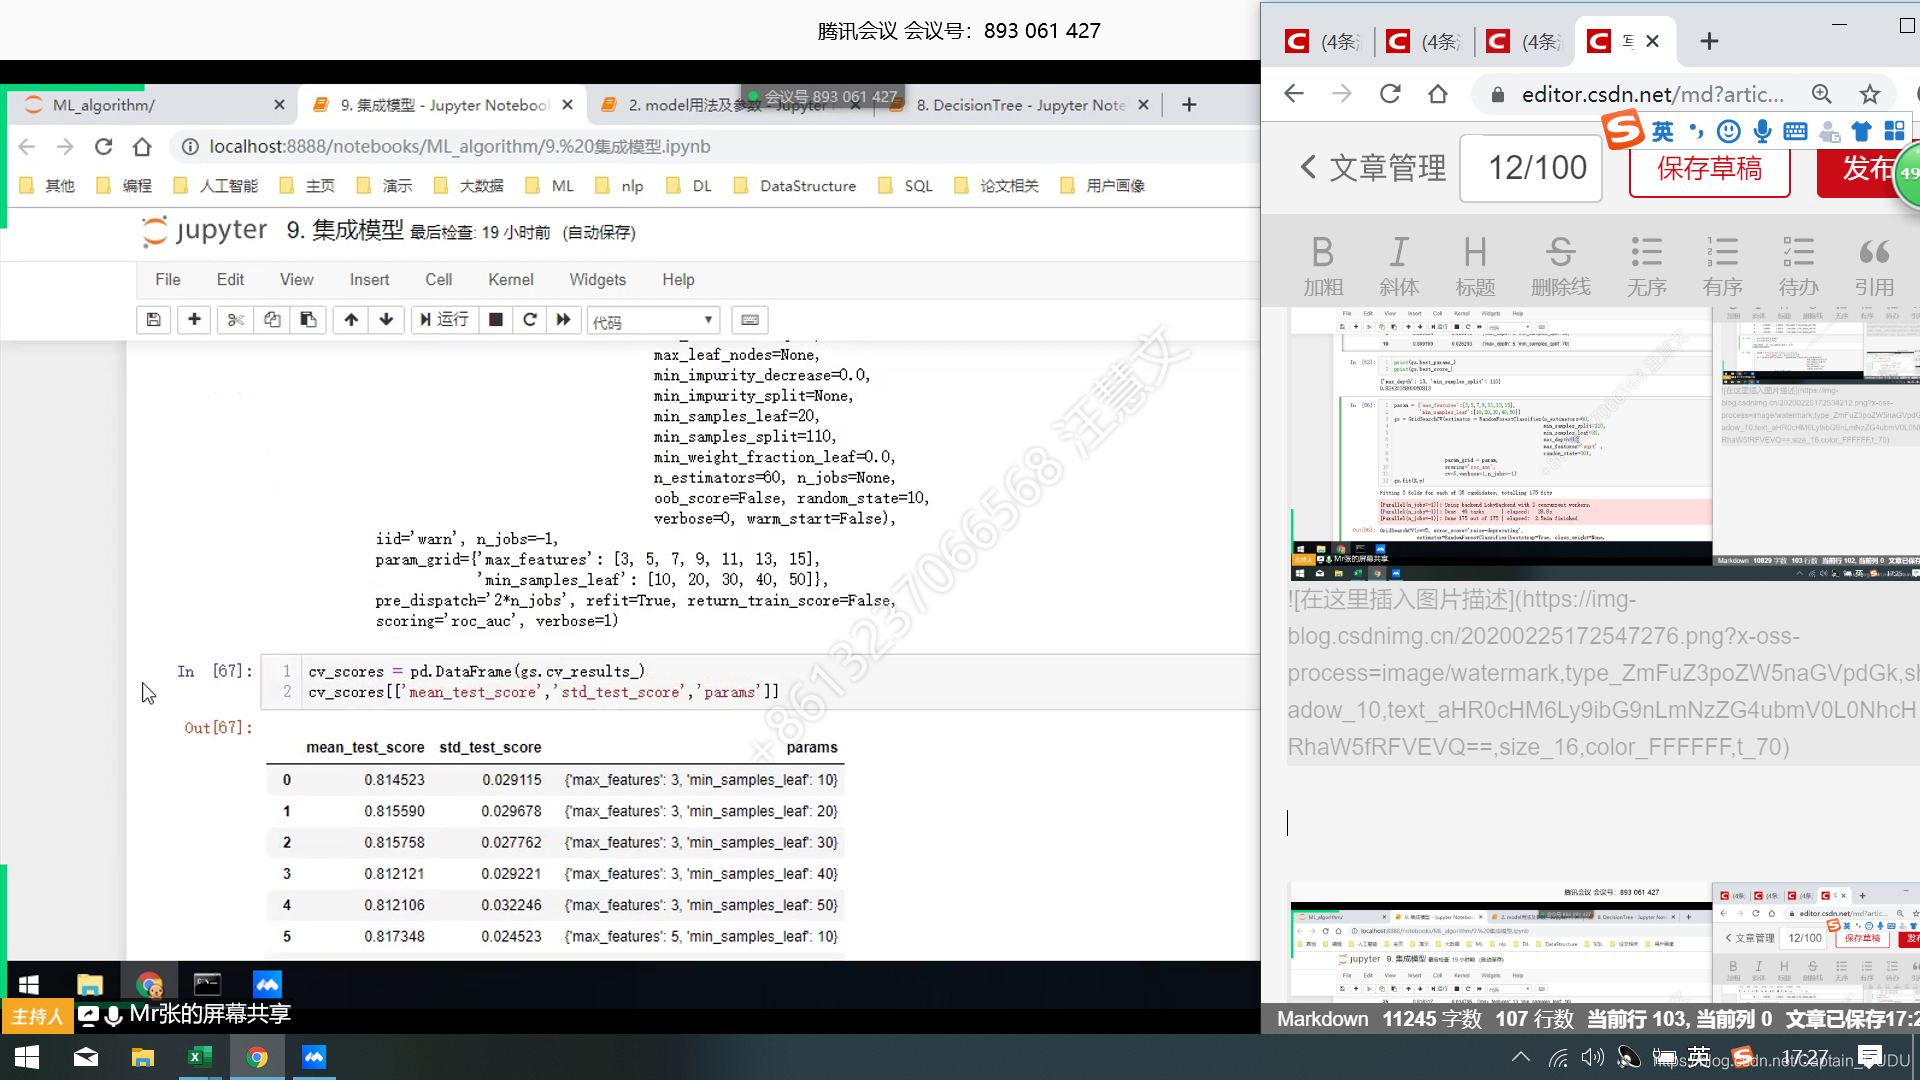Open the Cell menu in Jupyter
The image size is (1920, 1080).
438,280
